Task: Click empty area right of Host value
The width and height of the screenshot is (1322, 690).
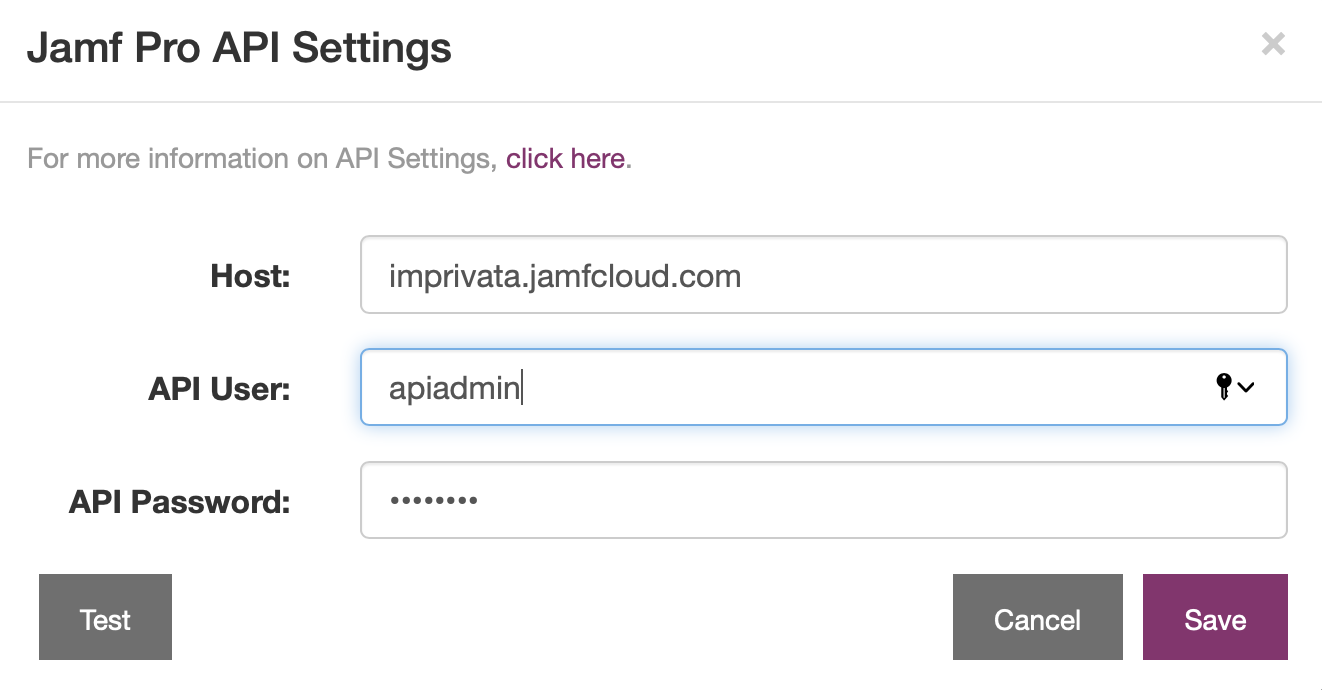Action: pyautogui.click(x=1010, y=275)
